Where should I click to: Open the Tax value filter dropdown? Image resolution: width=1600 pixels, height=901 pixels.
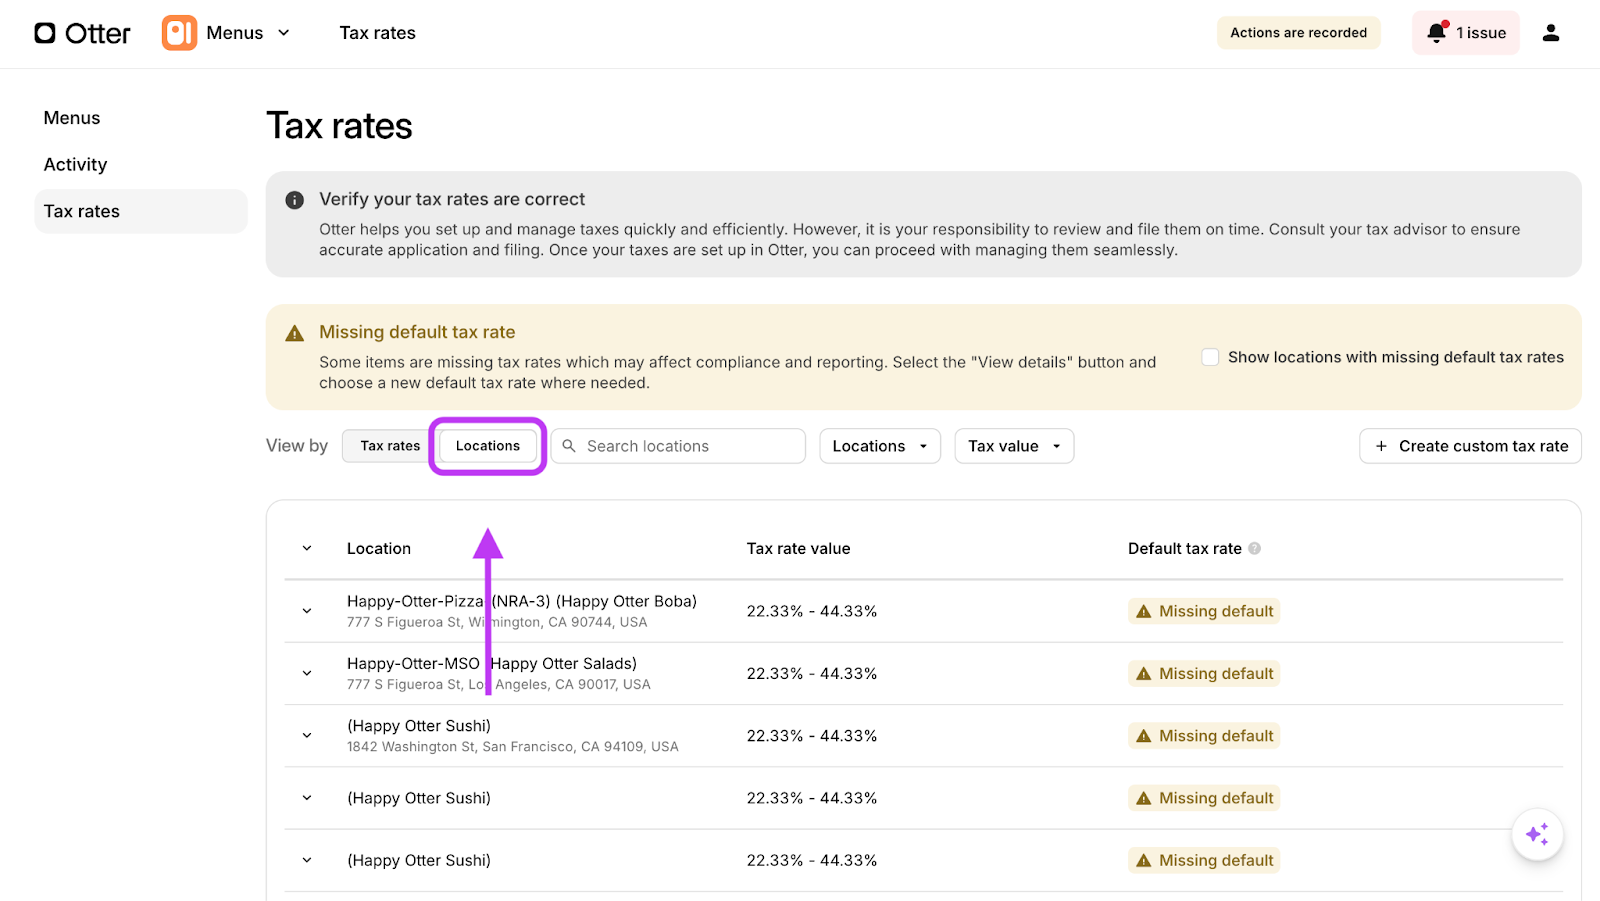point(1013,446)
